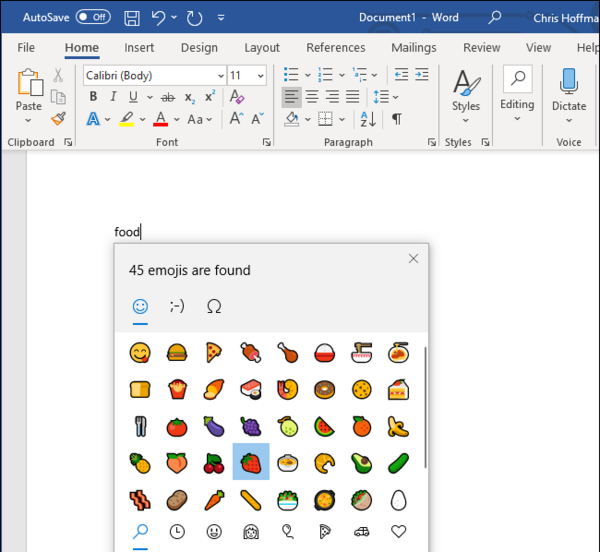Click the Save icon in title bar

click(132, 18)
